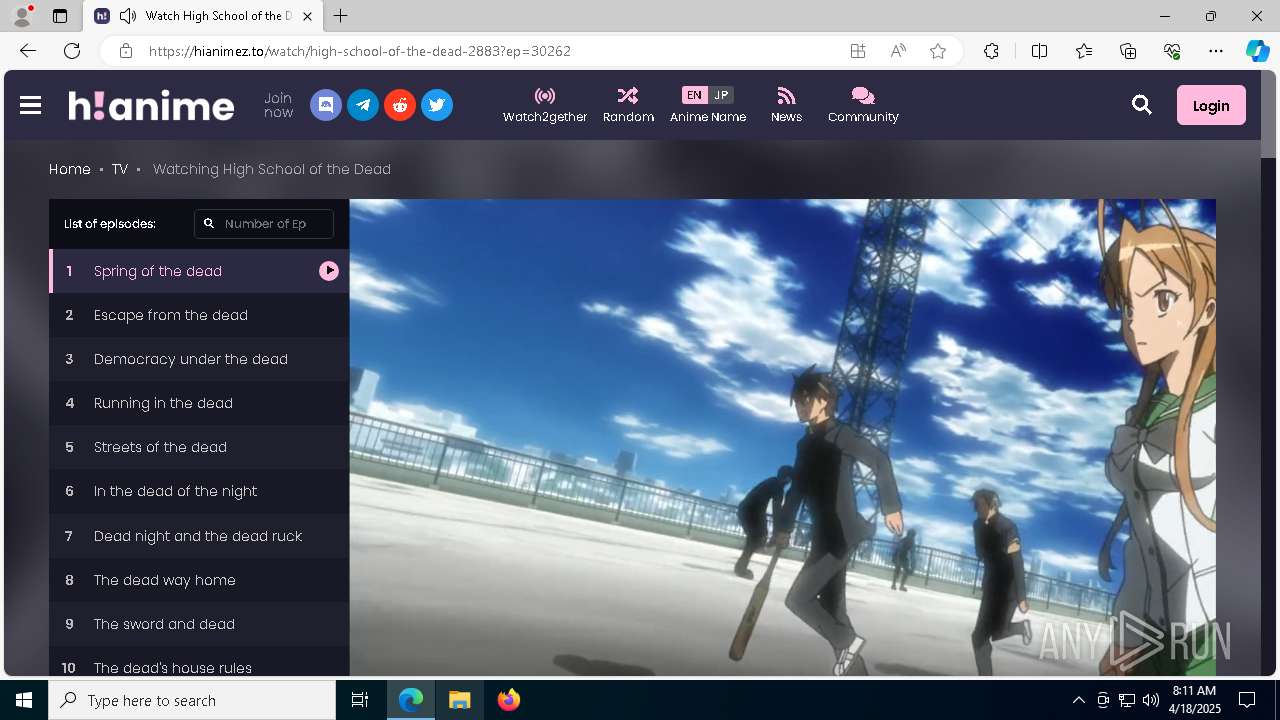The height and width of the screenshot is (720, 1280).
Task: Go to TV breadcrumb
Action: pyautogui.click(x=120, y=169)
